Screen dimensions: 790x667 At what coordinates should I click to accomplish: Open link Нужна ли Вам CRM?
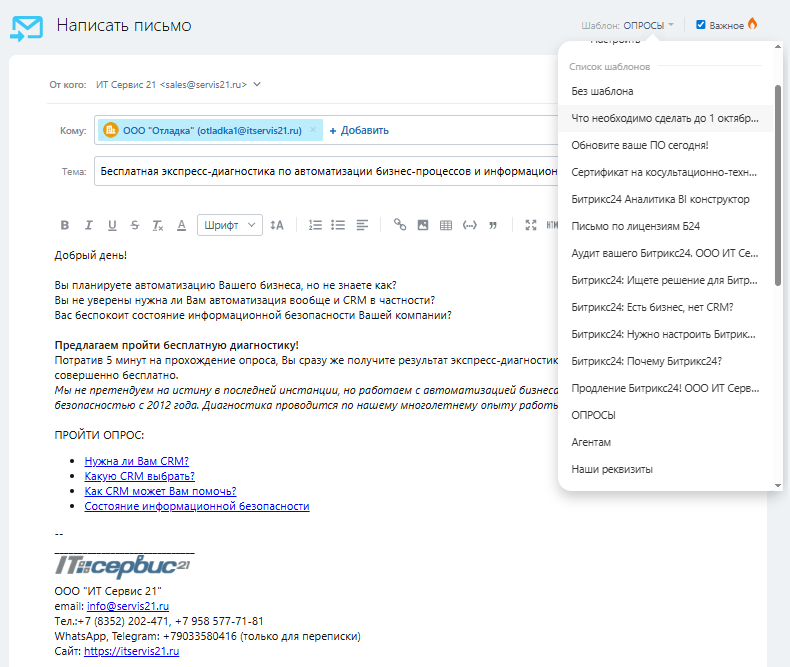click(137, 461)
